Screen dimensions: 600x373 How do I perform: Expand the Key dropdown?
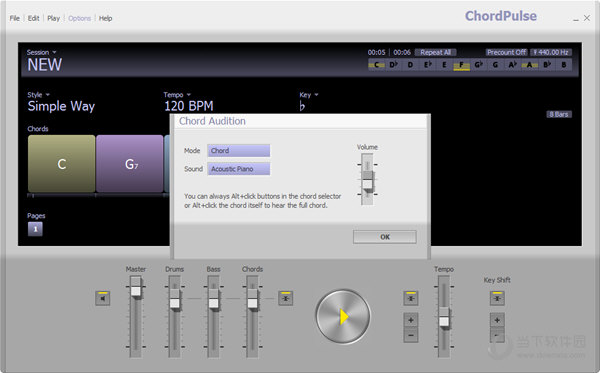click(x=309, y=94)
